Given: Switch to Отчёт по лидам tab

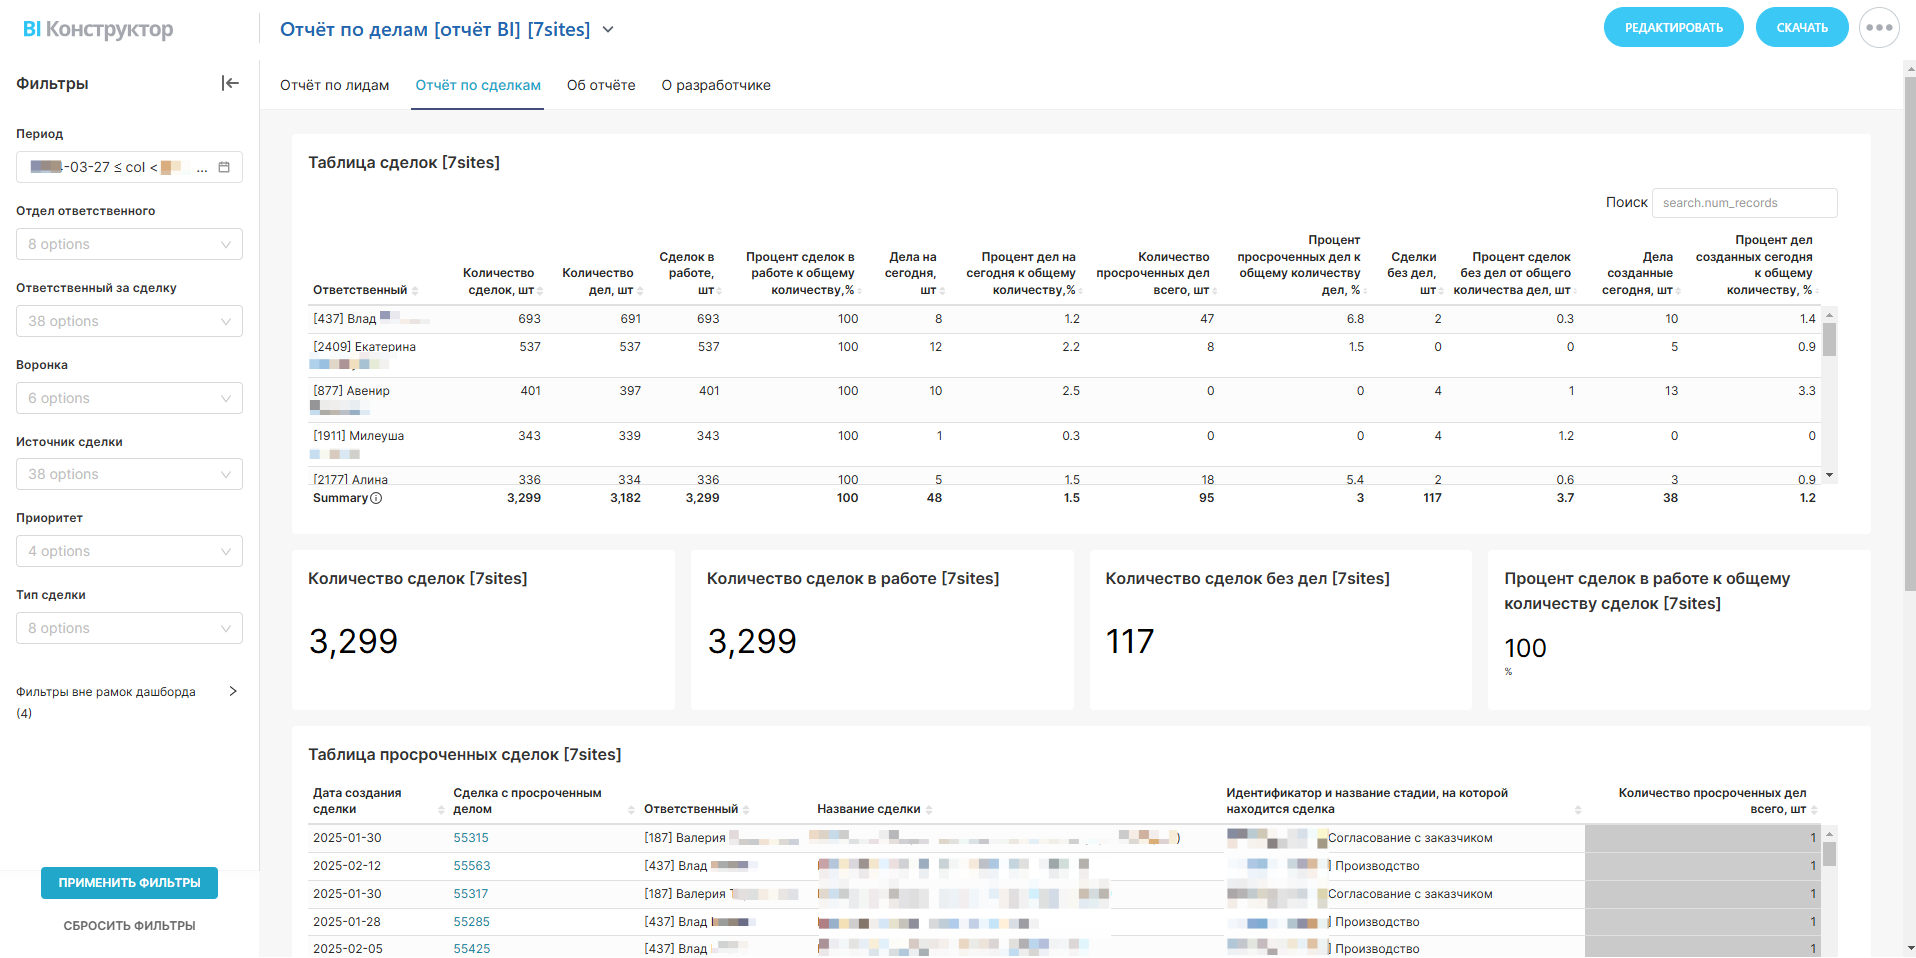Looking at the screenshot, I should click(x=334, y=85).
